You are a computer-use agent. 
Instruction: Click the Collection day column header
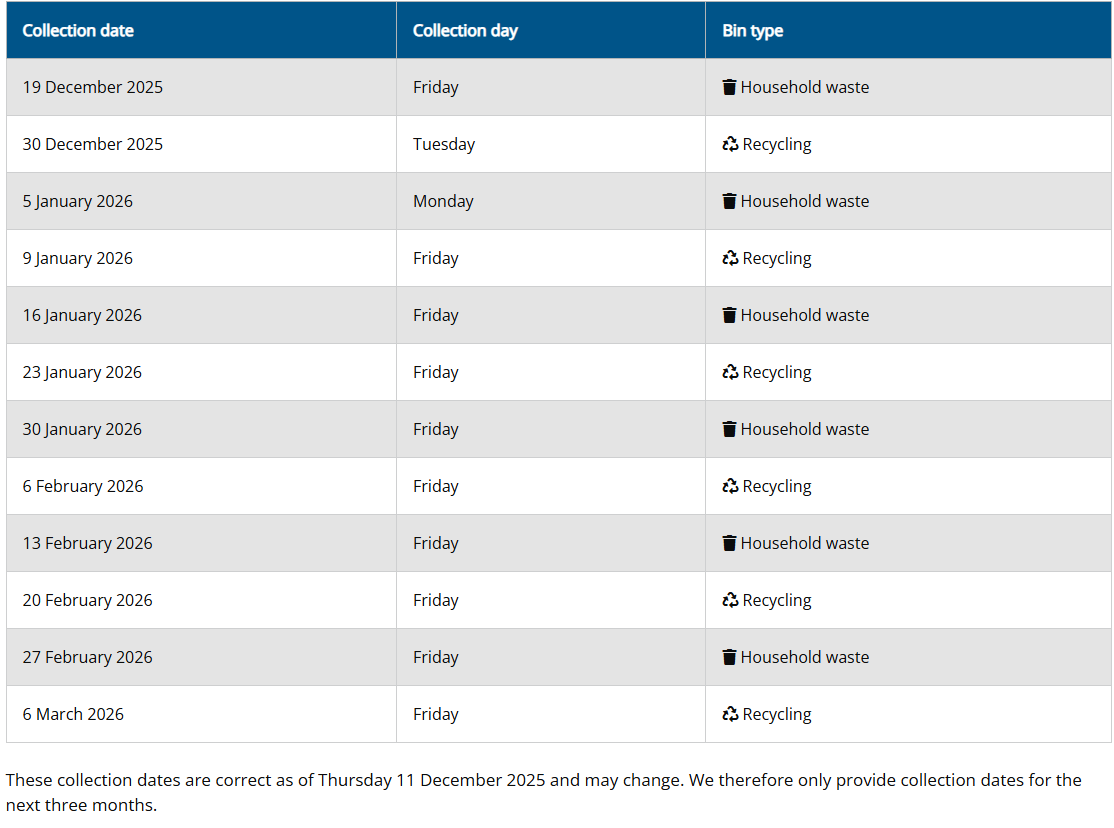pos(465,31)
